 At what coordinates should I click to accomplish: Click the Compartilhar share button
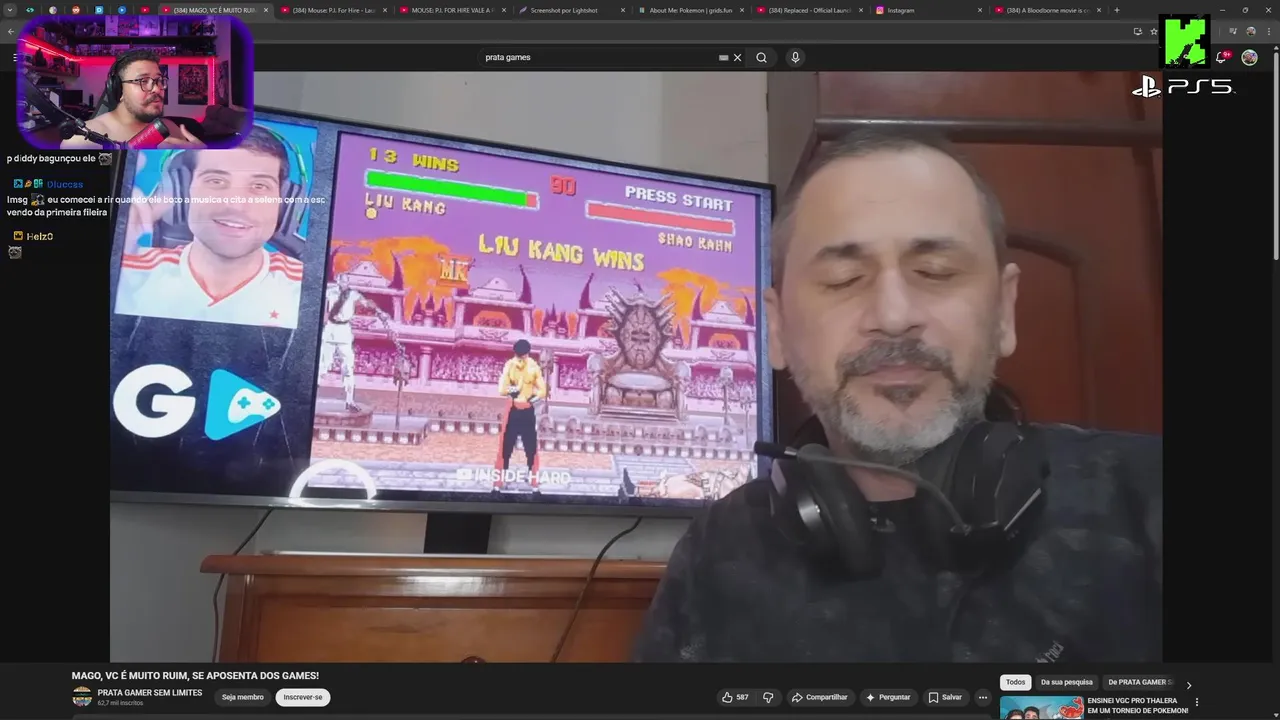819,697
